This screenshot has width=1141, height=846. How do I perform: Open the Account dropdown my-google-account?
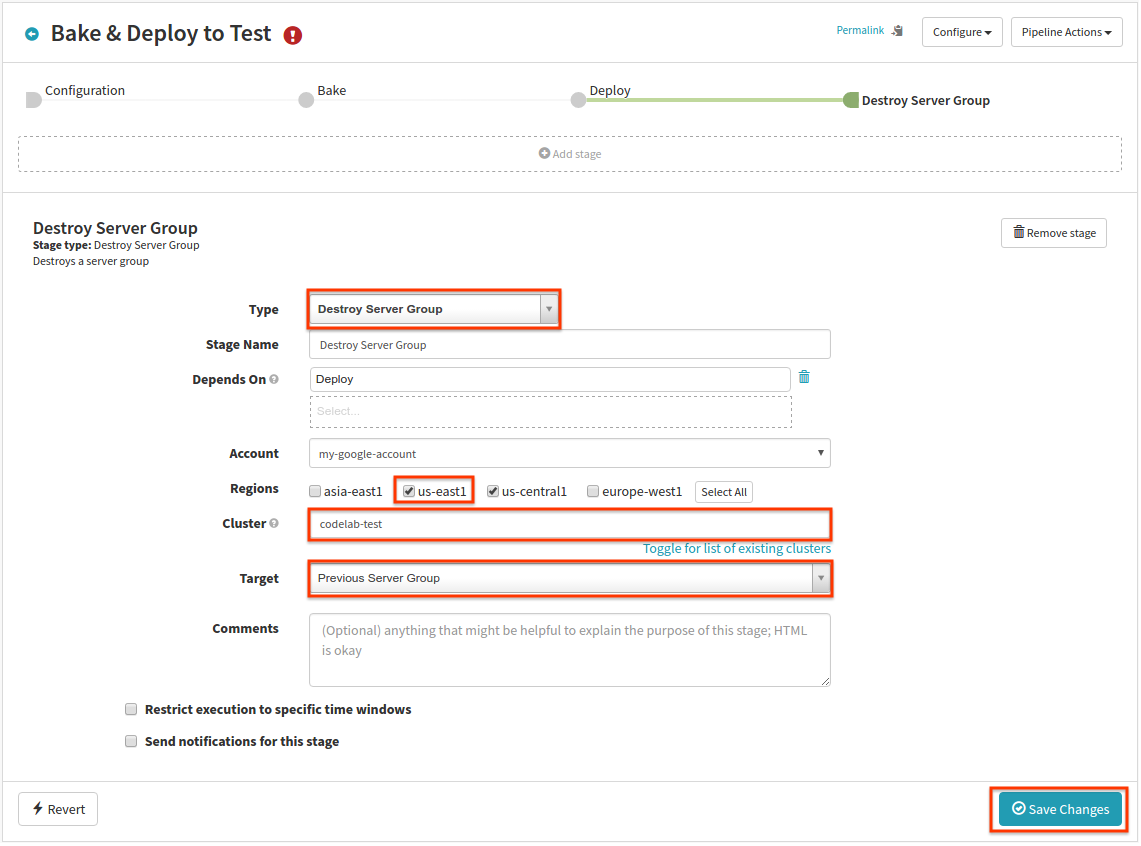pos(570,453)
